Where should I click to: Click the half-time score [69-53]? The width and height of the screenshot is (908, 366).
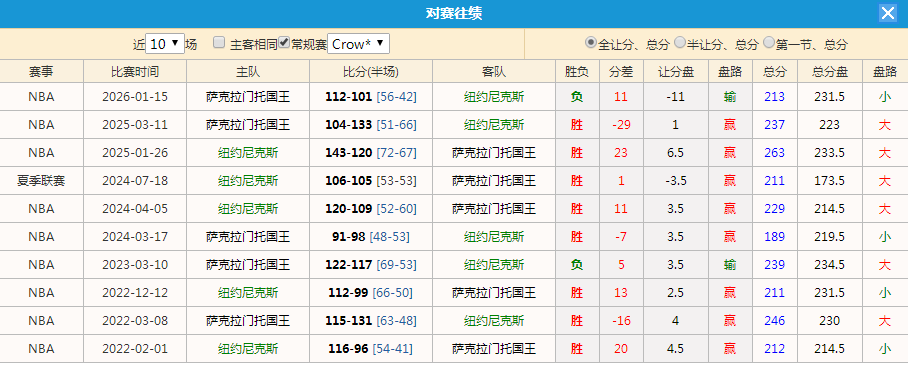coord(396,265)
